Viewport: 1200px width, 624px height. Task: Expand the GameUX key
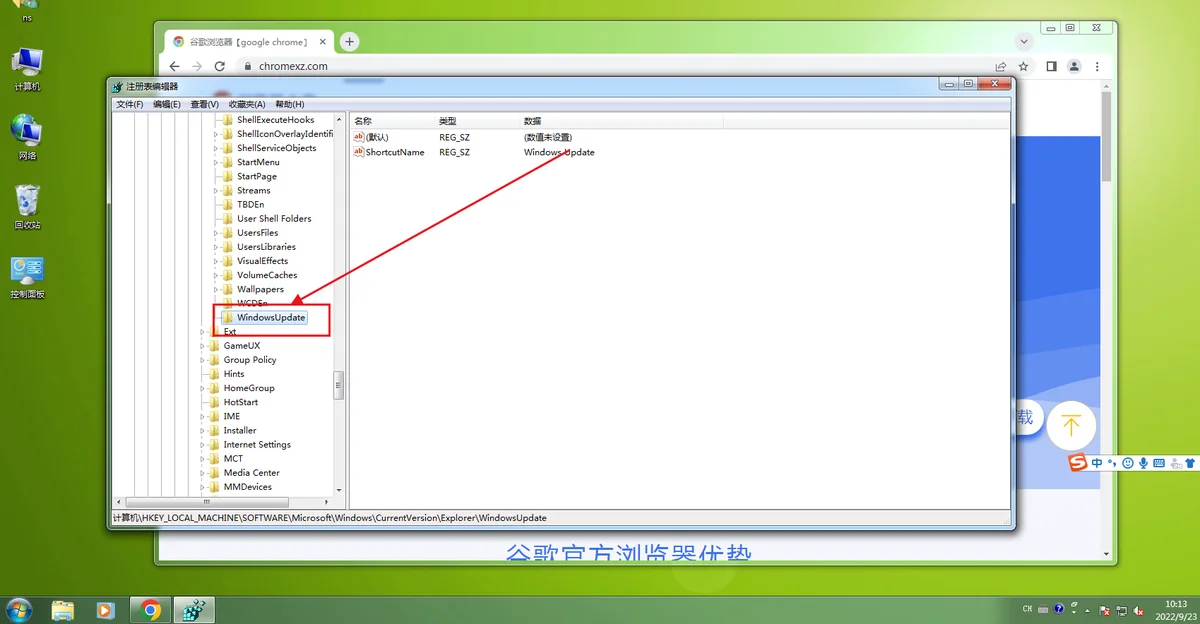[202, 346]
